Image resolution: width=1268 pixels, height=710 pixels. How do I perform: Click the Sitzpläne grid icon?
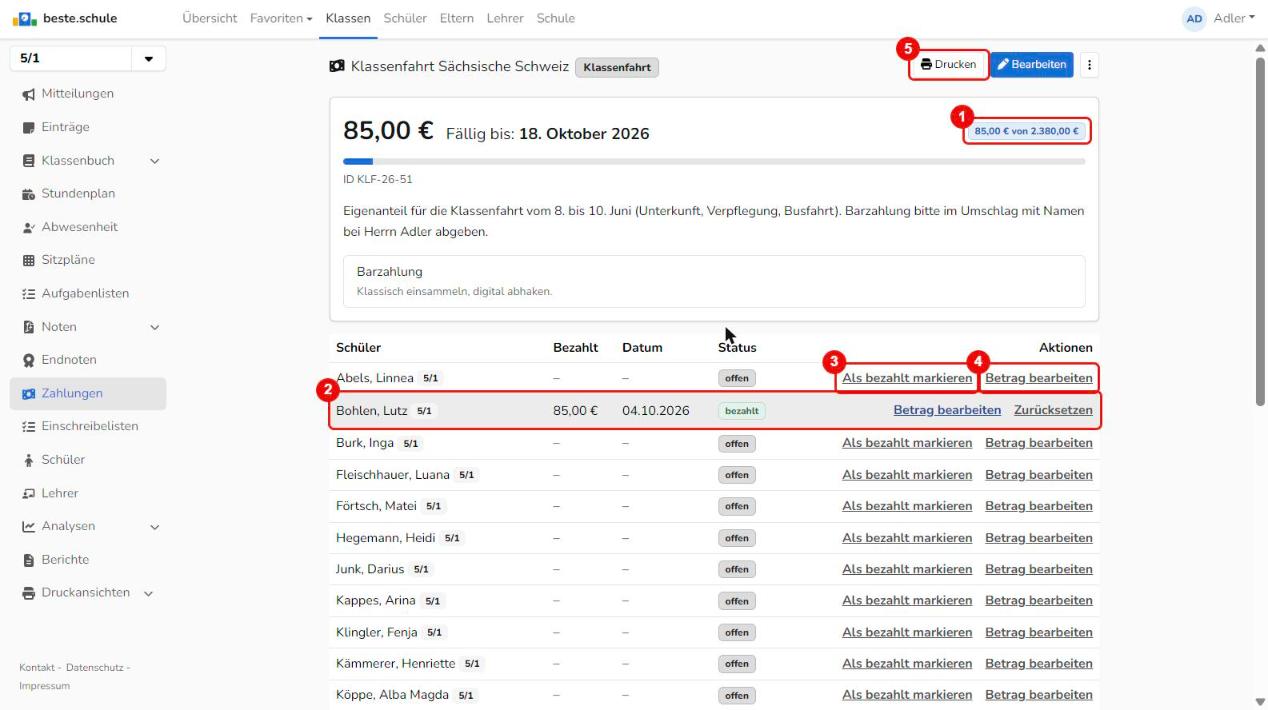tap(27, 260)
